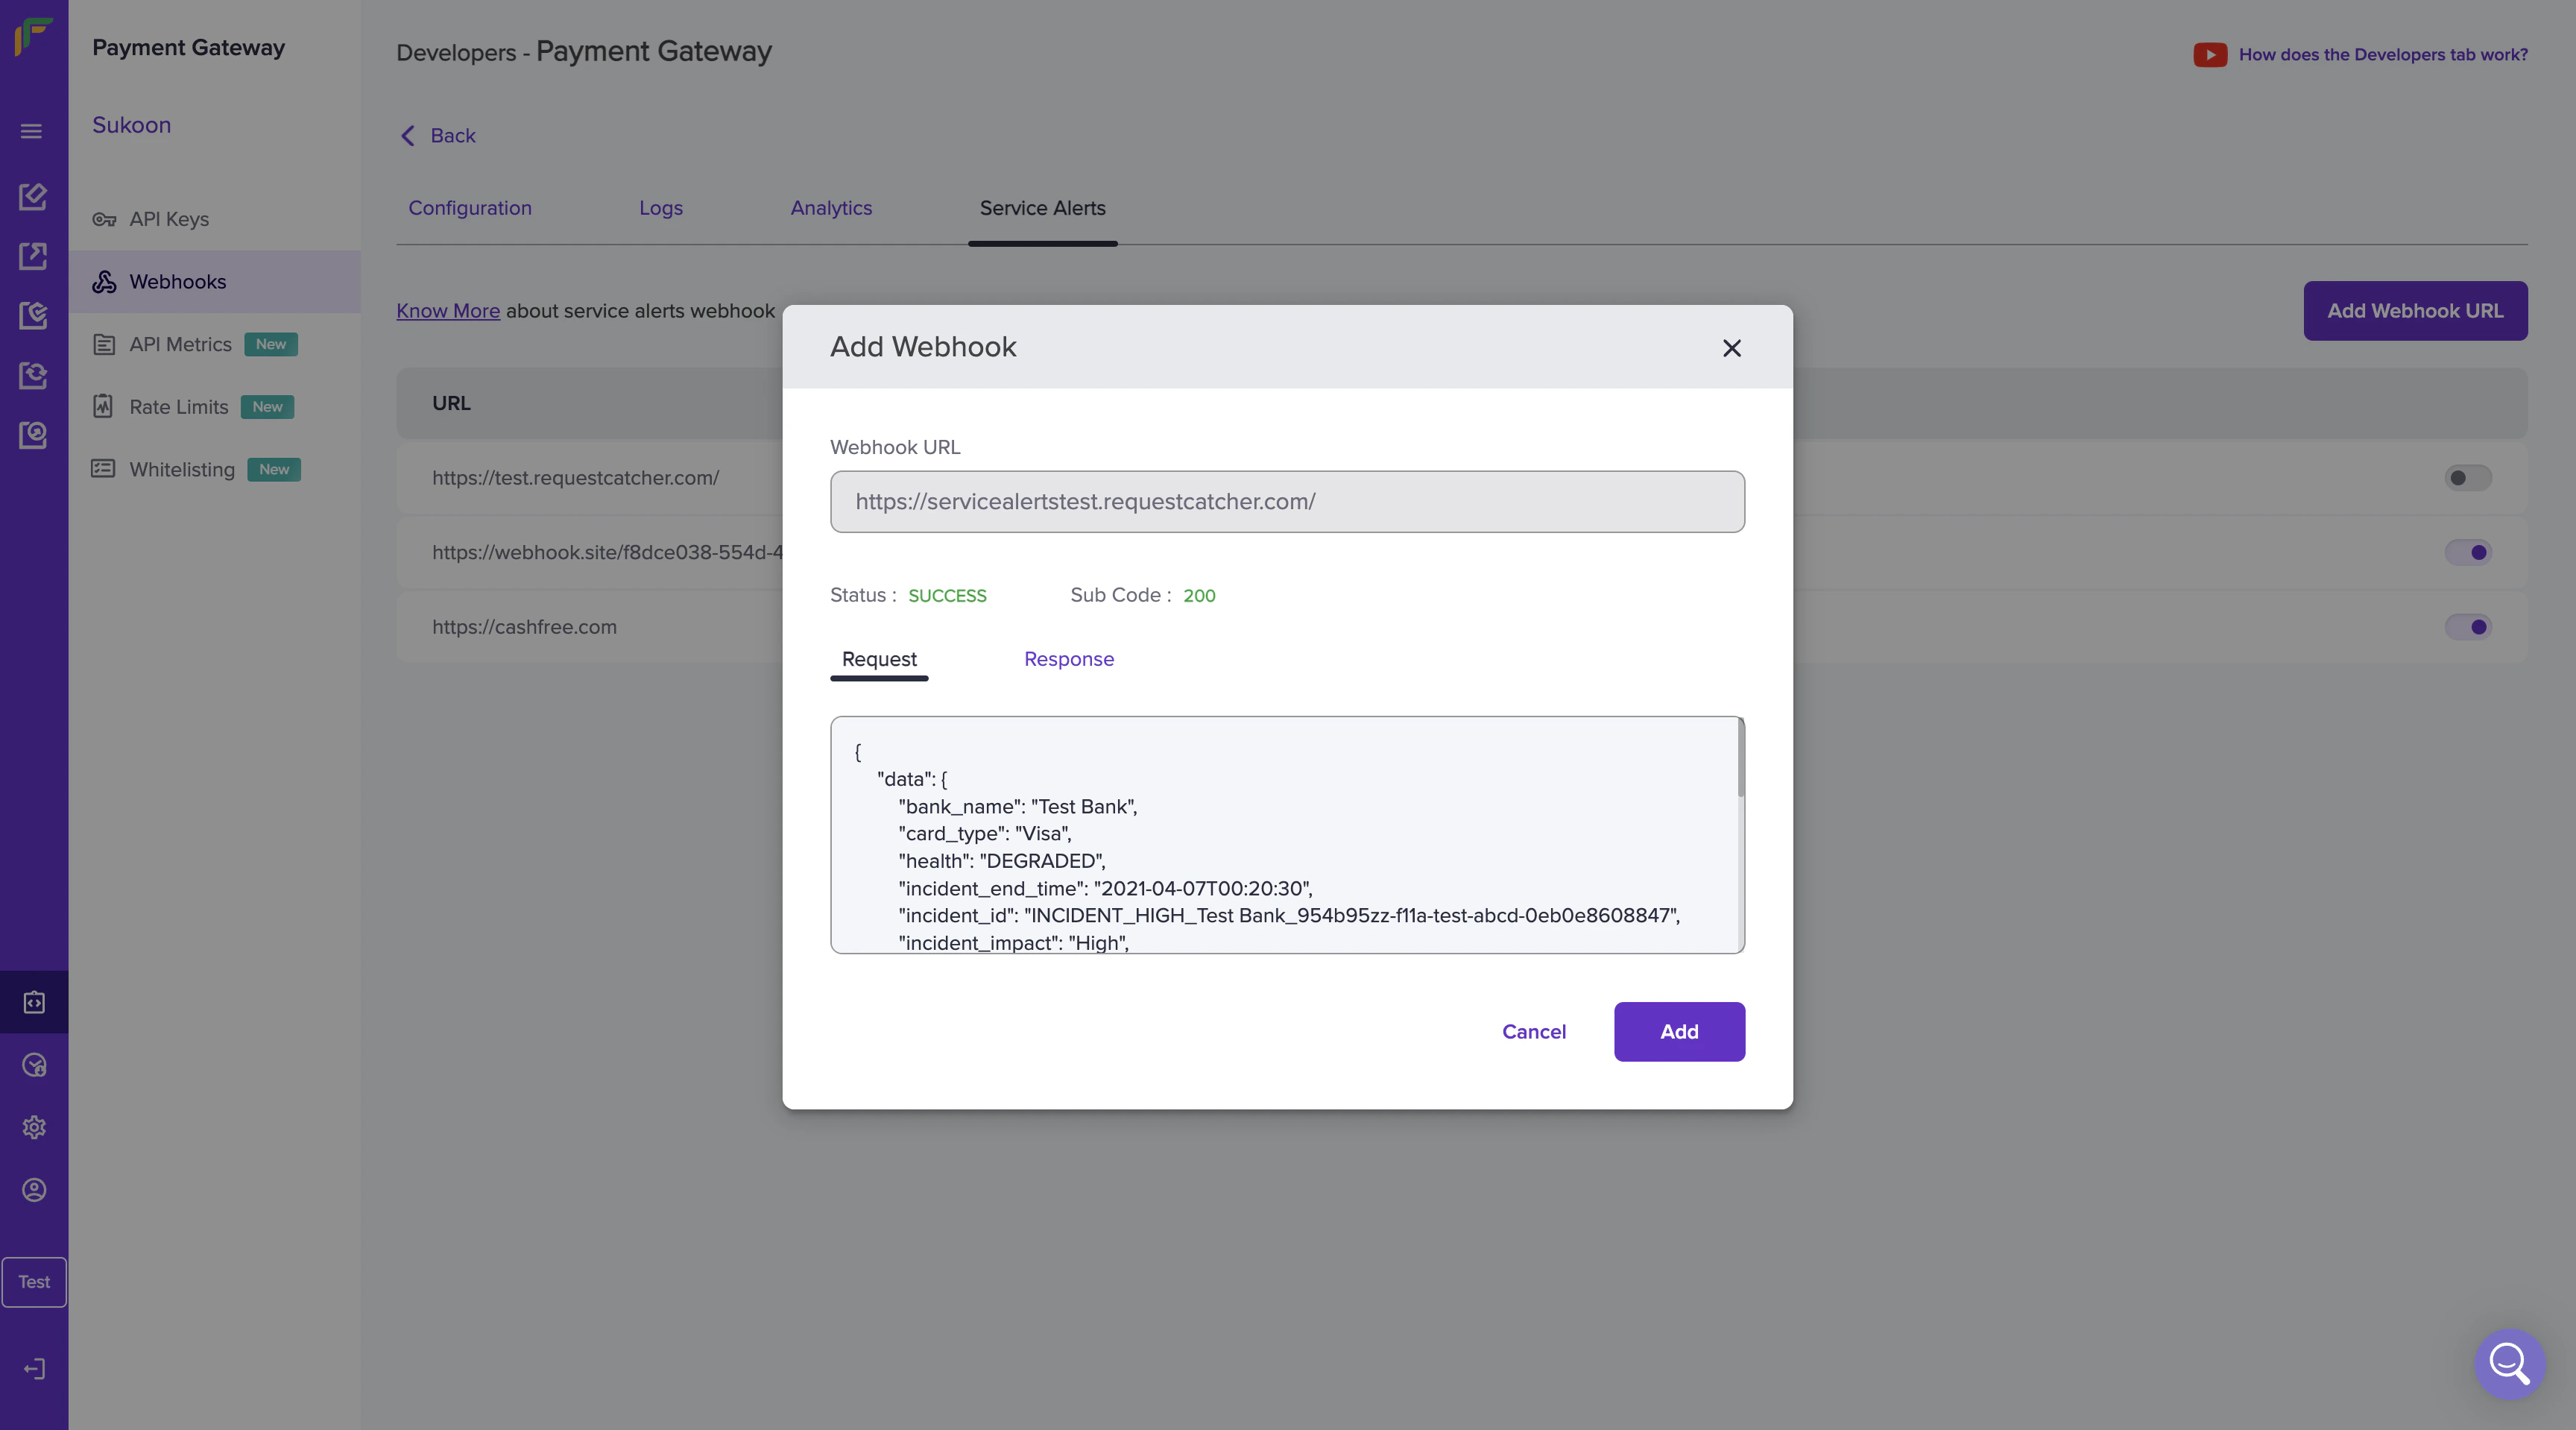Click the hamburger menu icon in sidebar
The width and height of the screenshot is (2576, 1430).
pyautogui.click(x=31, y=131)
